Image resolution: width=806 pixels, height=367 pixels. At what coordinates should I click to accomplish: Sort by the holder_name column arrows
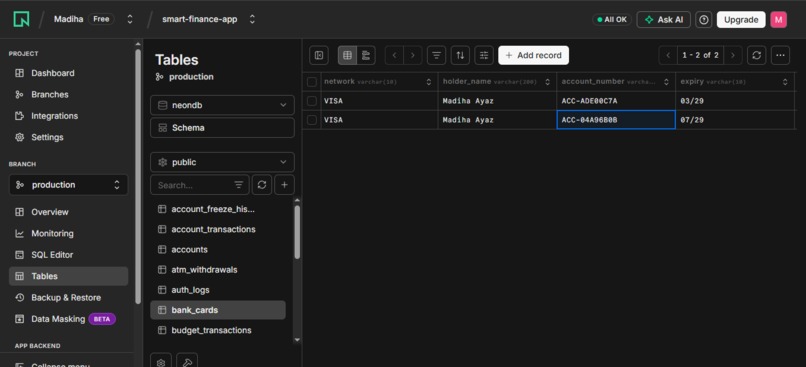(547, 82)
